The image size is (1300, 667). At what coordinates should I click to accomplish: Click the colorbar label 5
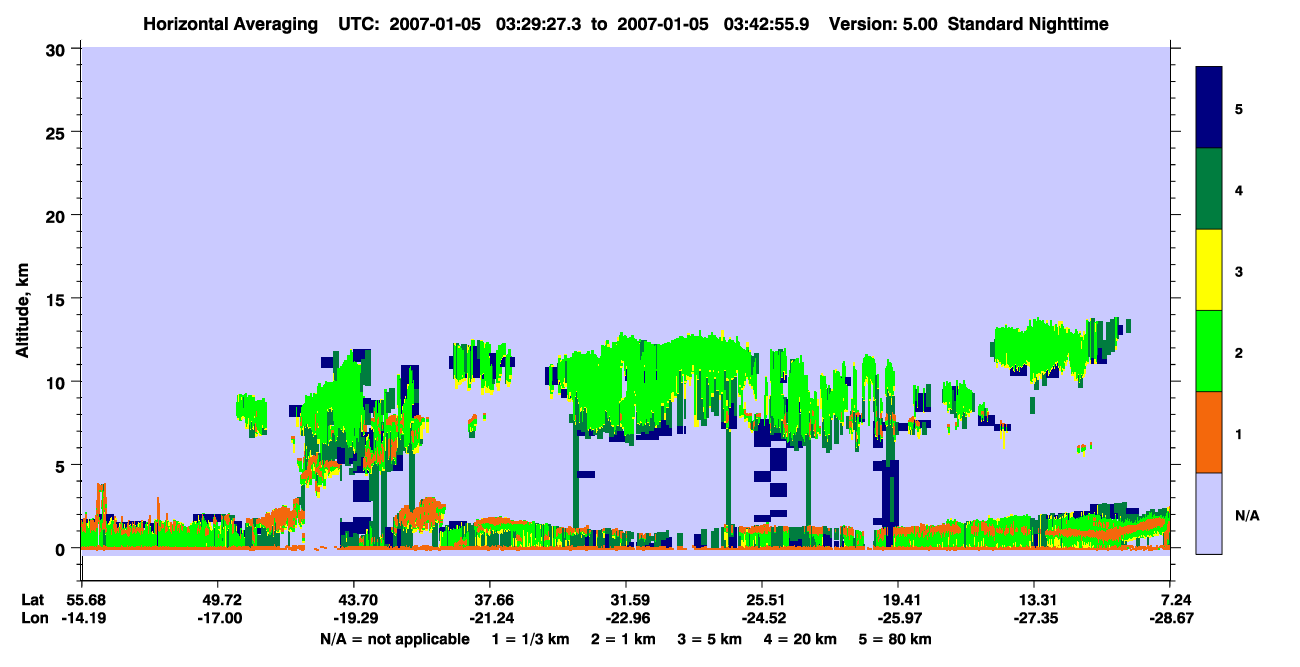1239,108
